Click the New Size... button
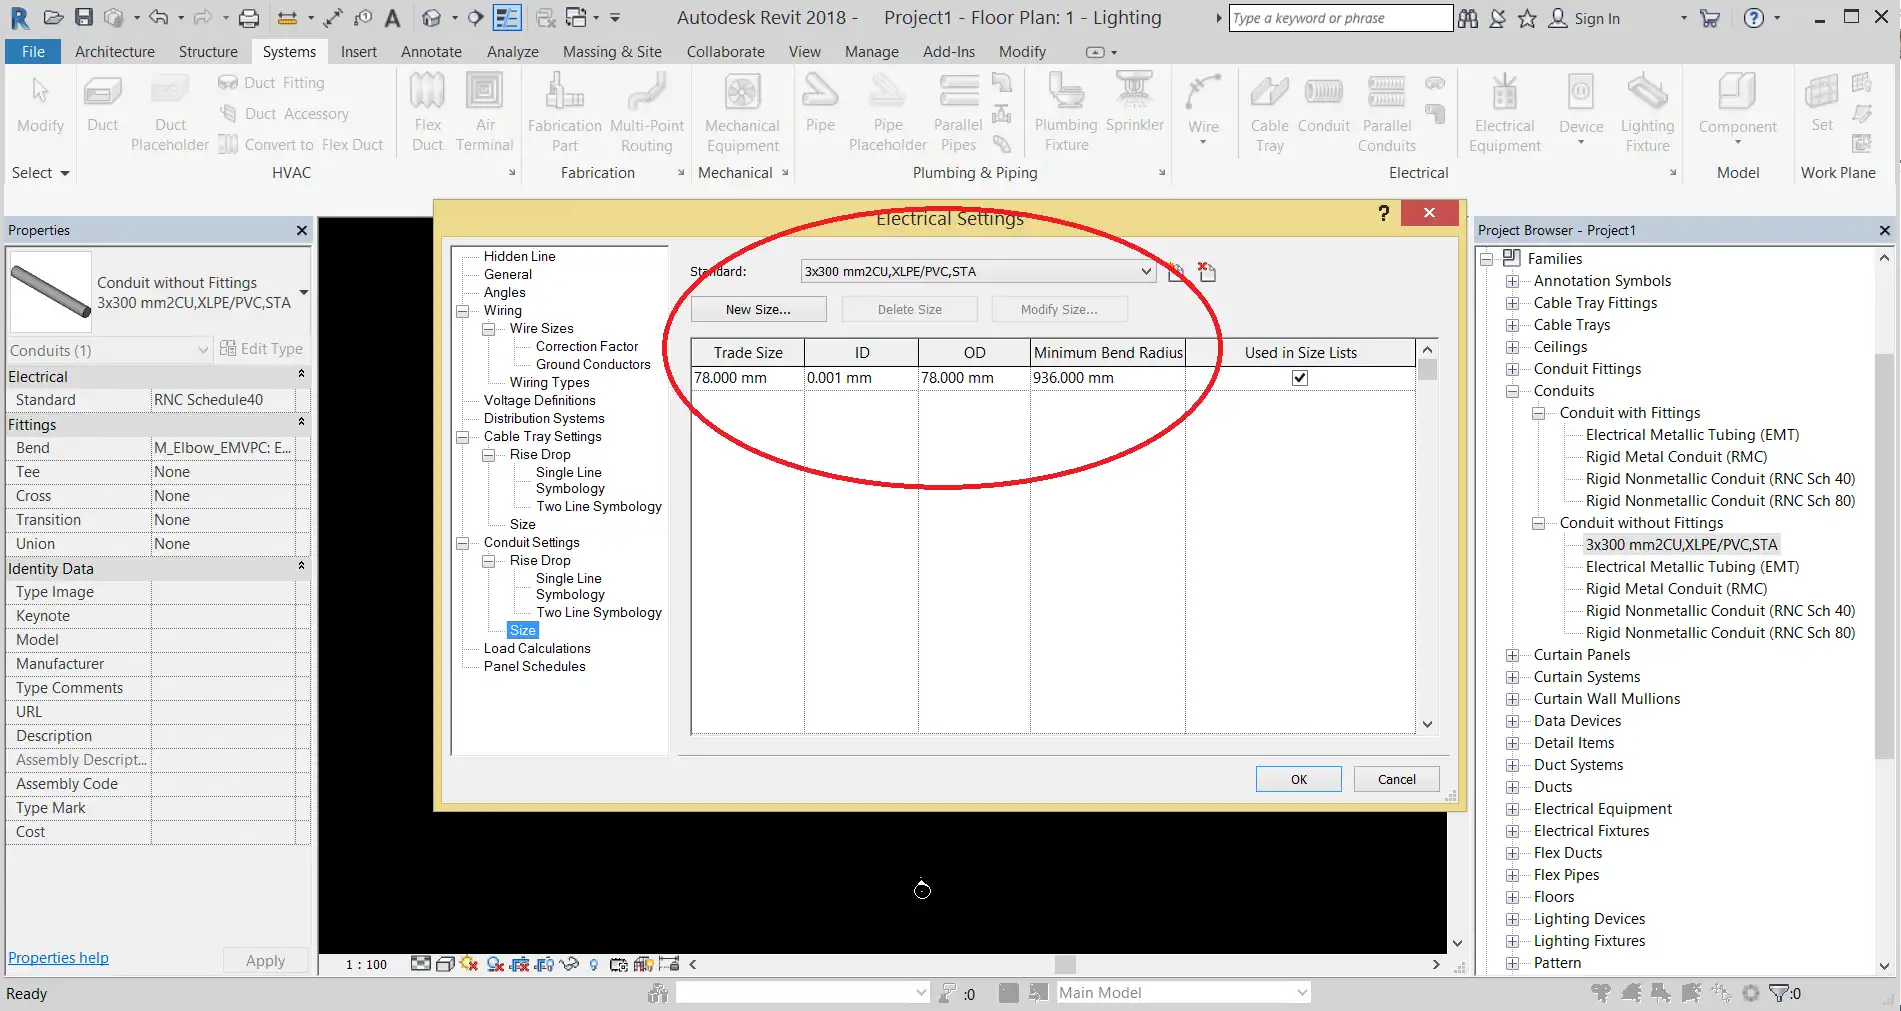 point(758,310)
